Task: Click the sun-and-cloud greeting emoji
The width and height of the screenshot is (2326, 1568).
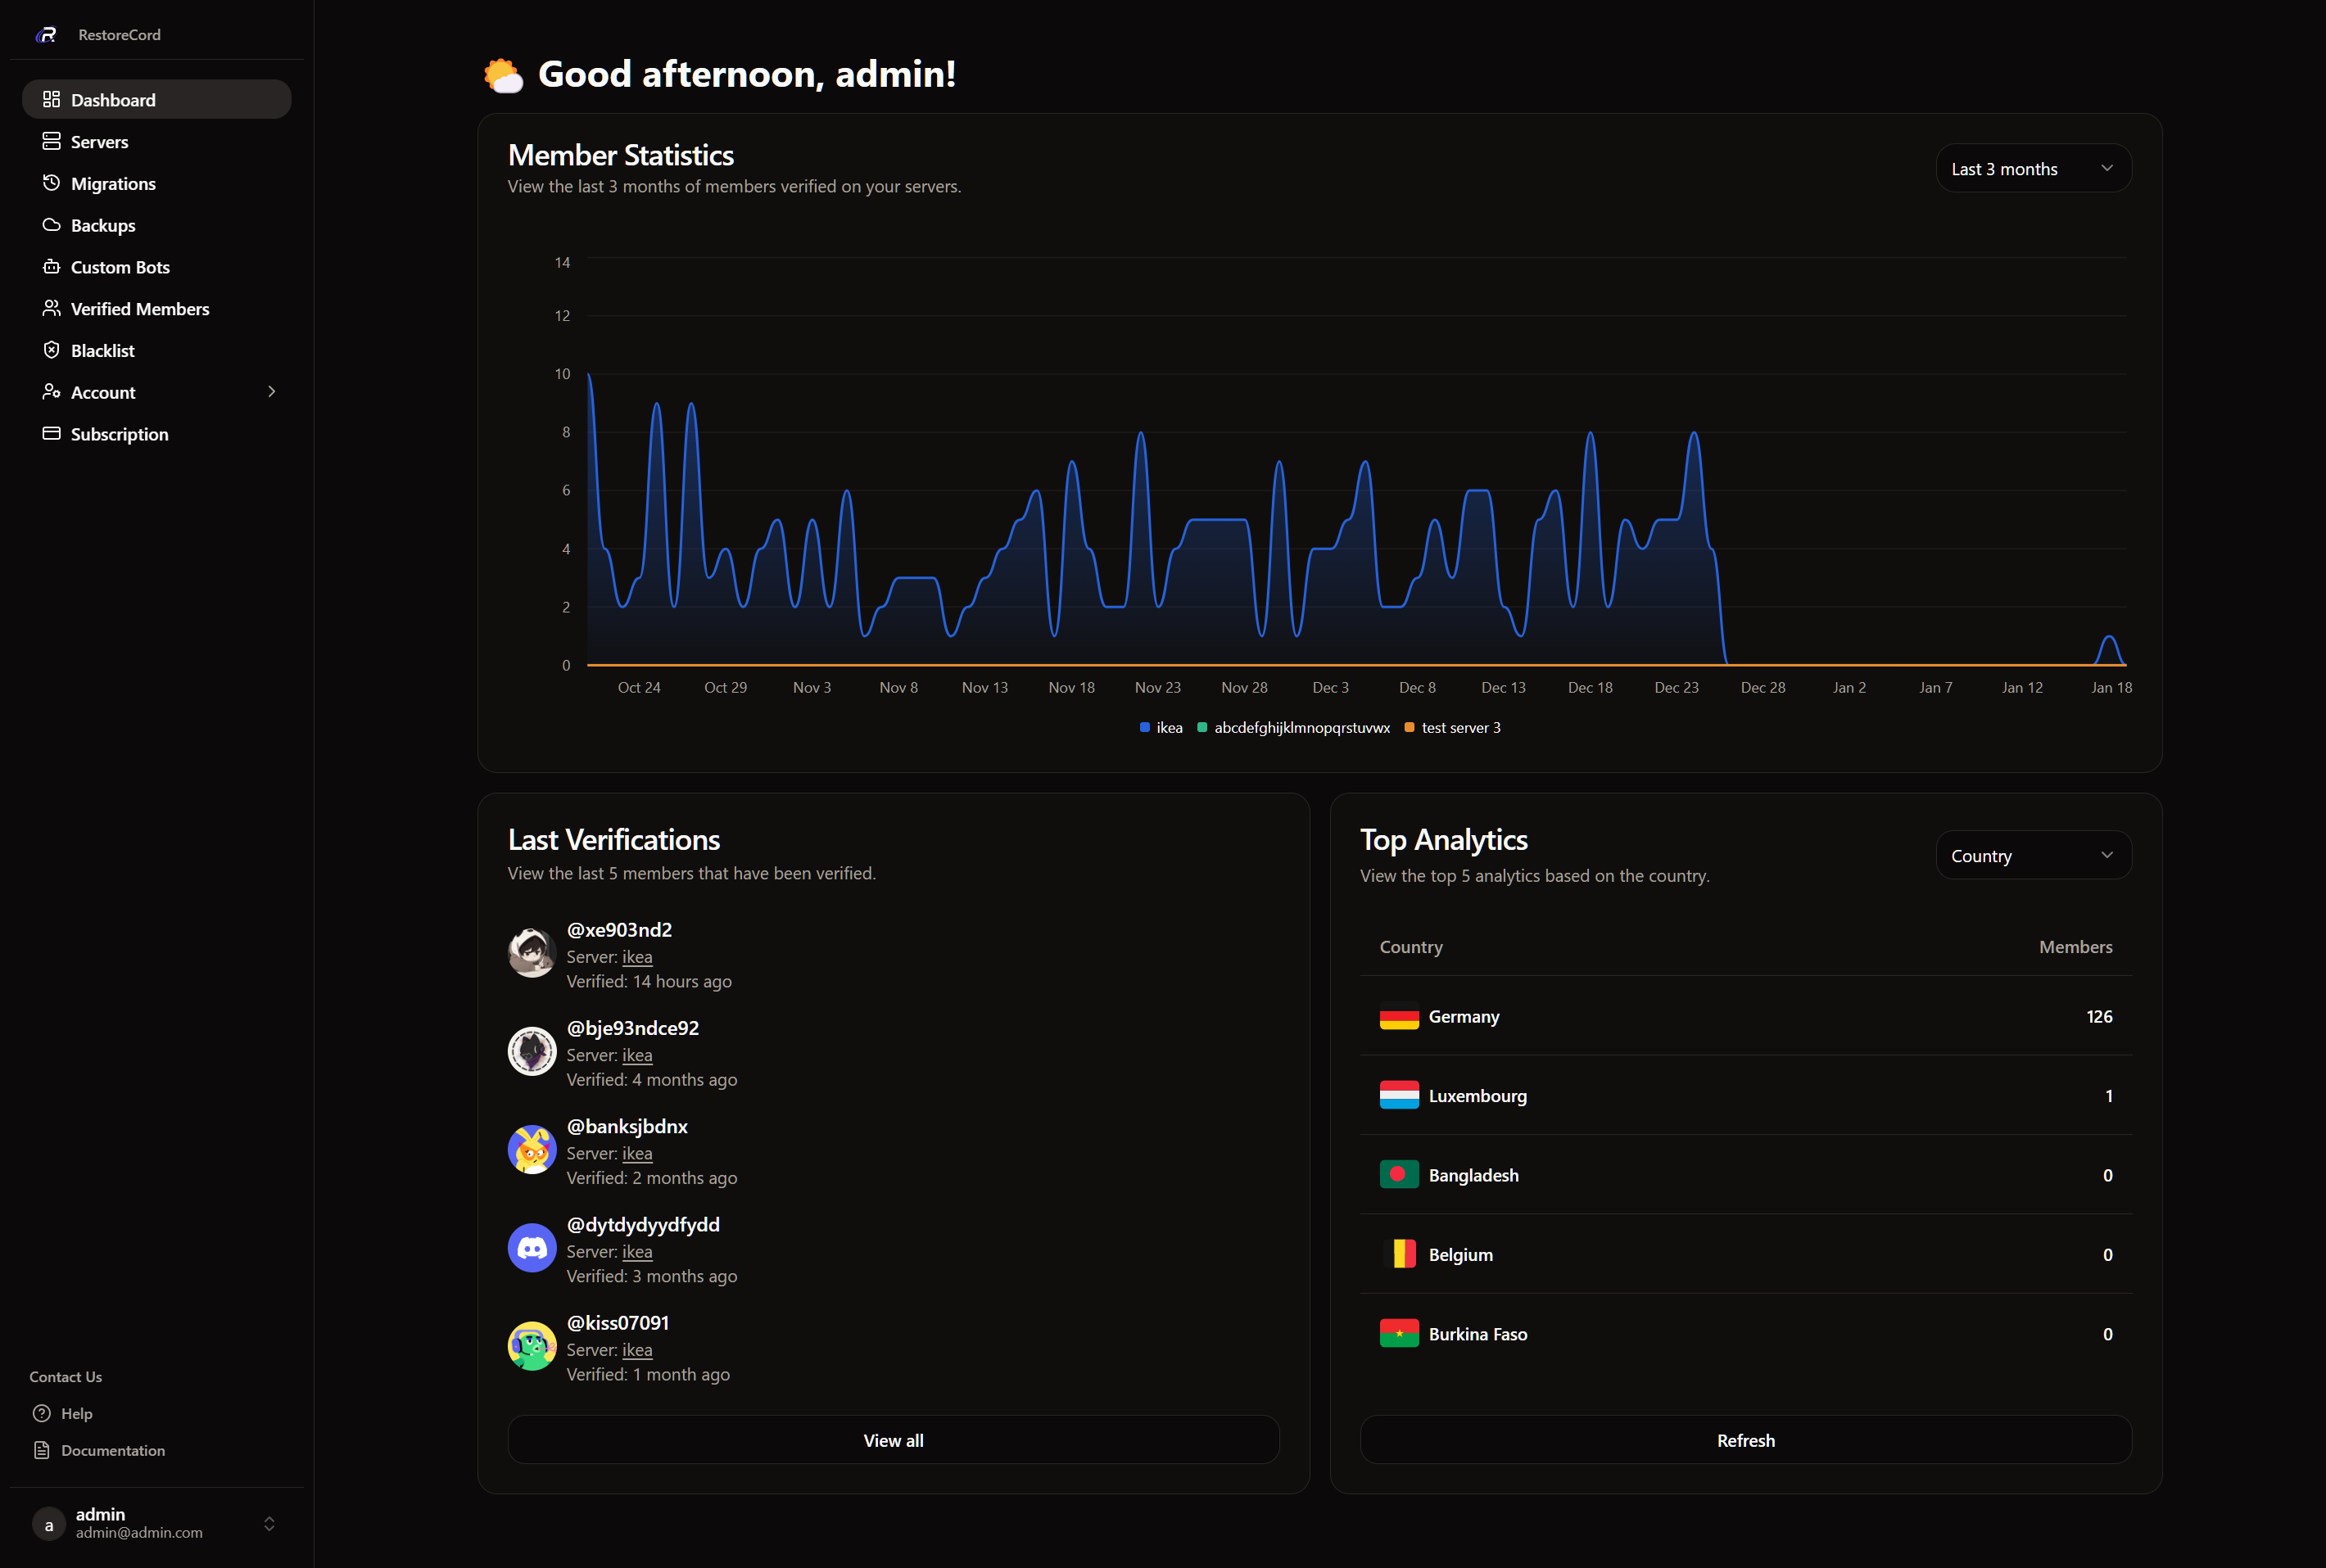Action: 503,75
